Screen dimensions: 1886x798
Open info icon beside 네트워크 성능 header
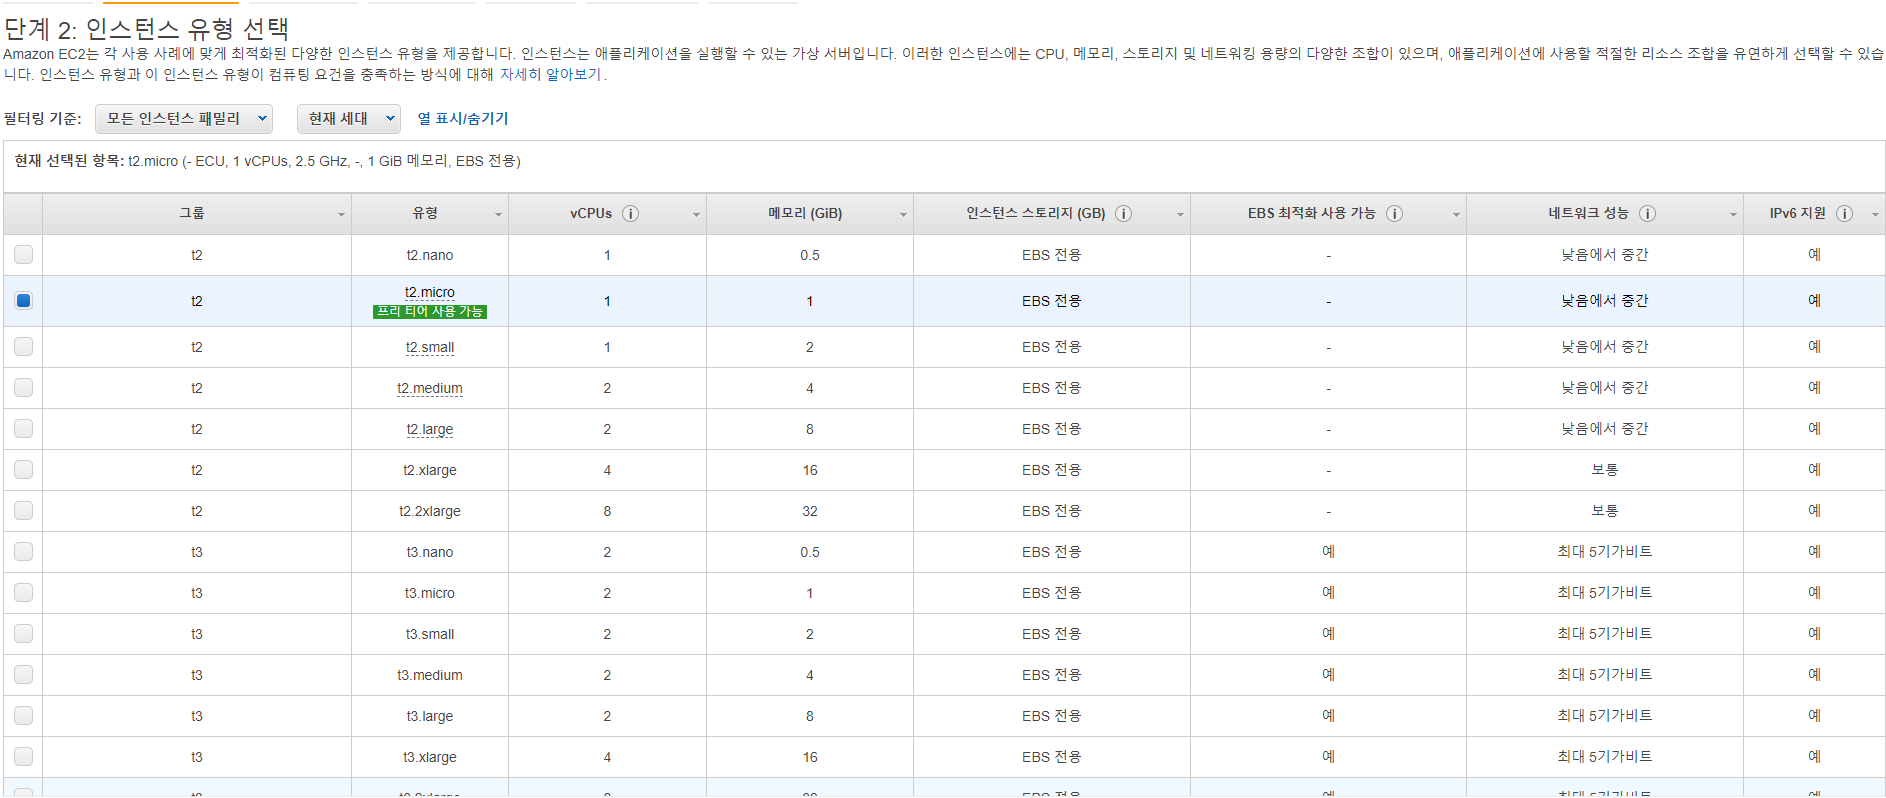click(1647, 213)
